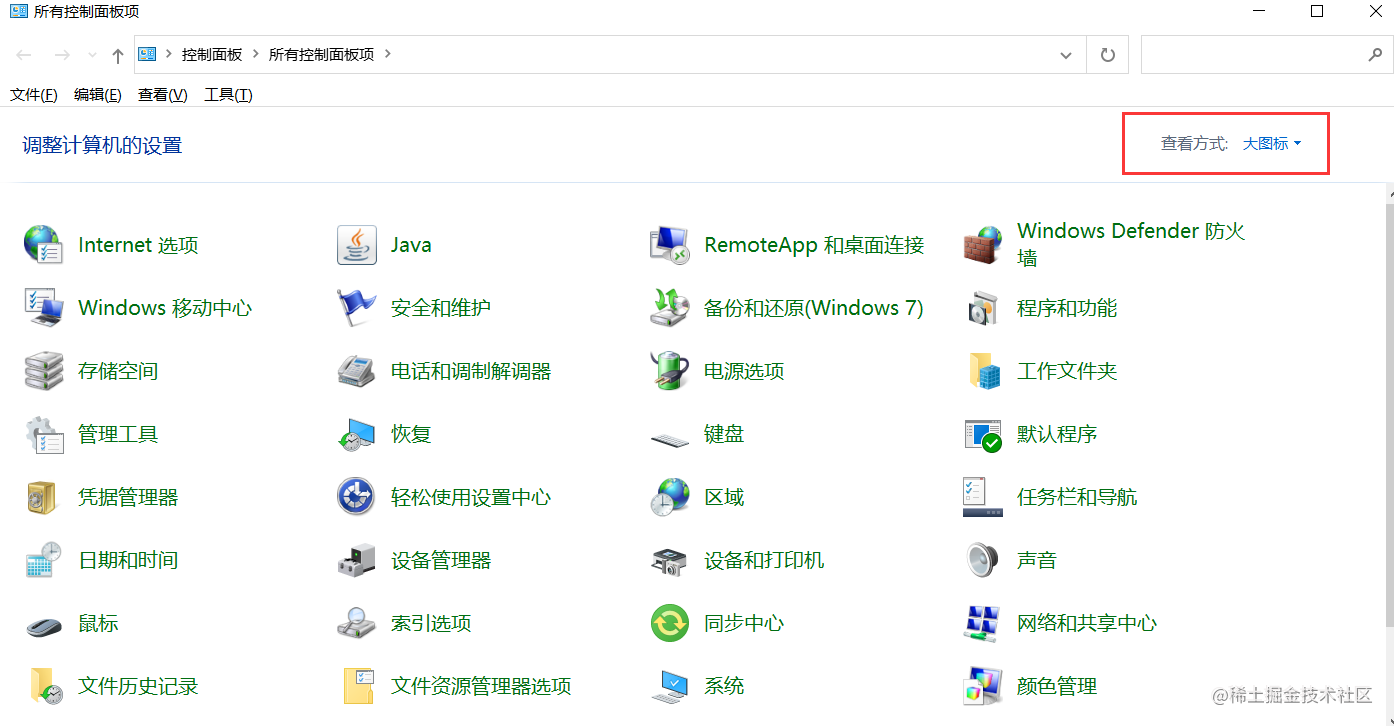
Task: Open the Internet 选项 globe icon
Action: point(43,245)
